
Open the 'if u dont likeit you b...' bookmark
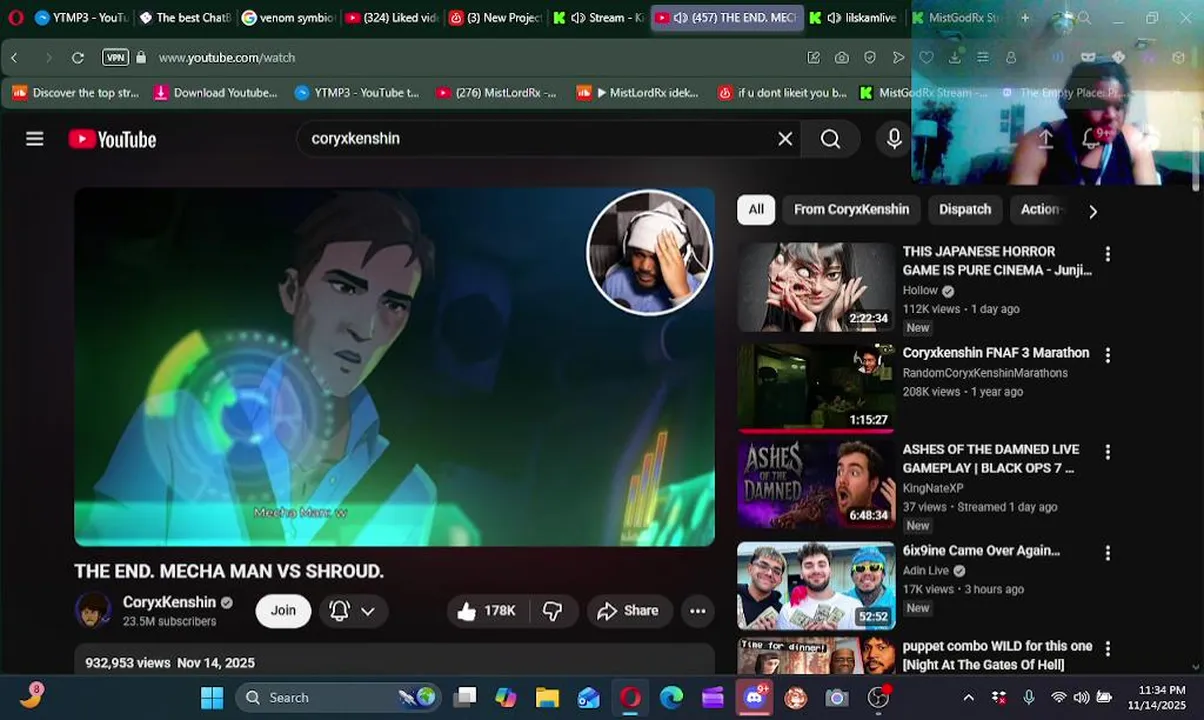(x=782, y=93)
